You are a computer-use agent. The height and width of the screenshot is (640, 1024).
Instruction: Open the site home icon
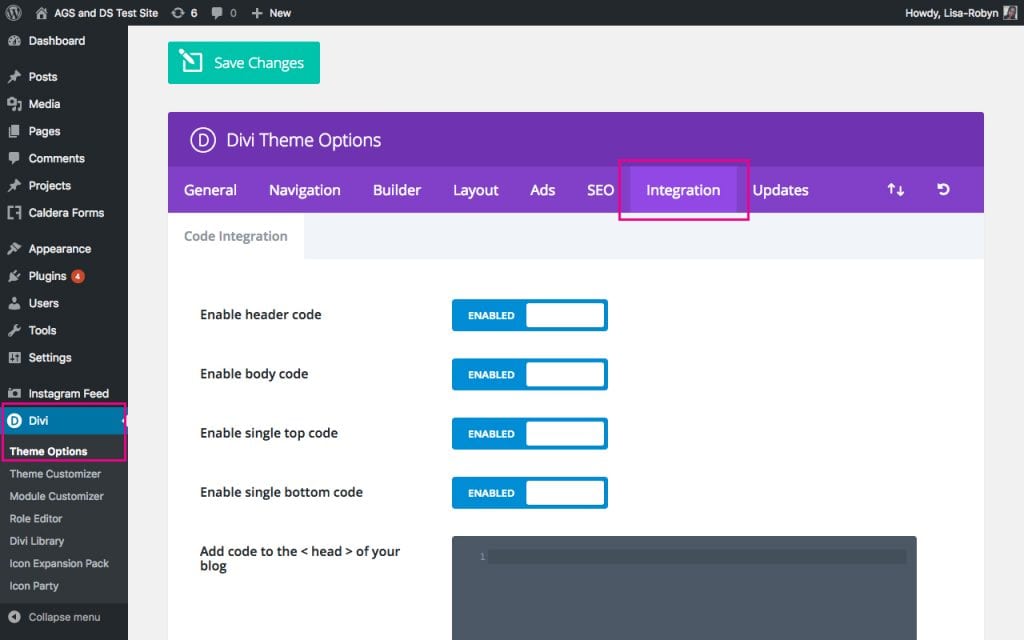pyautogui.click(x=41, y=12)
